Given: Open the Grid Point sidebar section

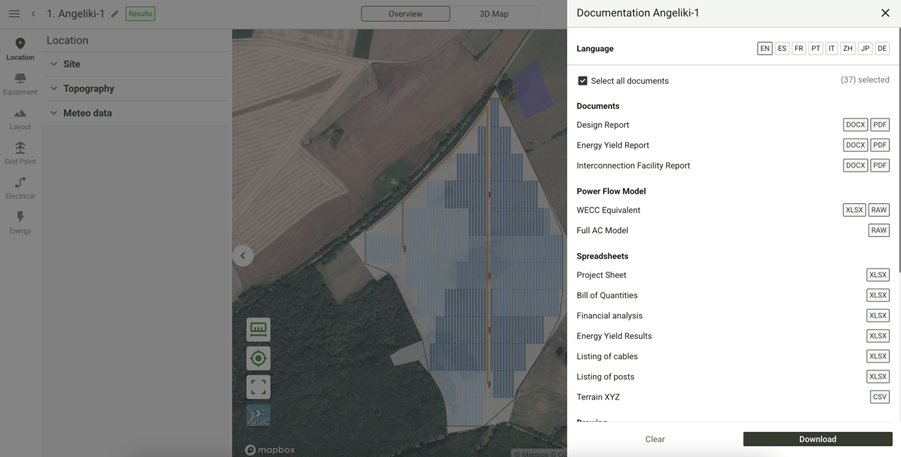Looking at the screenshot, I should point(20,152).
